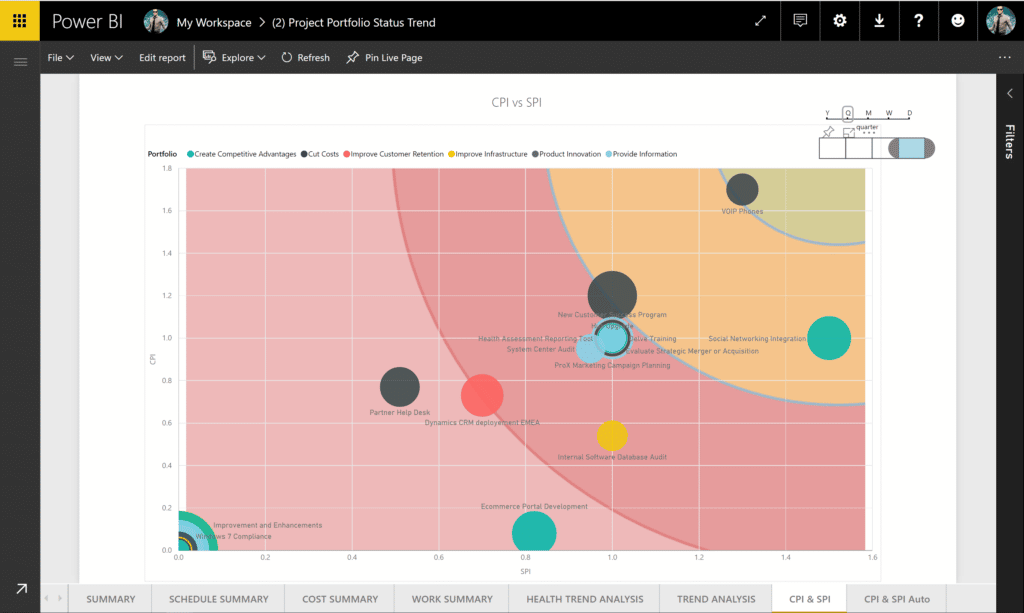Toggle Product Innovation legend entry
This screenshot has height=613, width=1024.
[x=566, y=154]
